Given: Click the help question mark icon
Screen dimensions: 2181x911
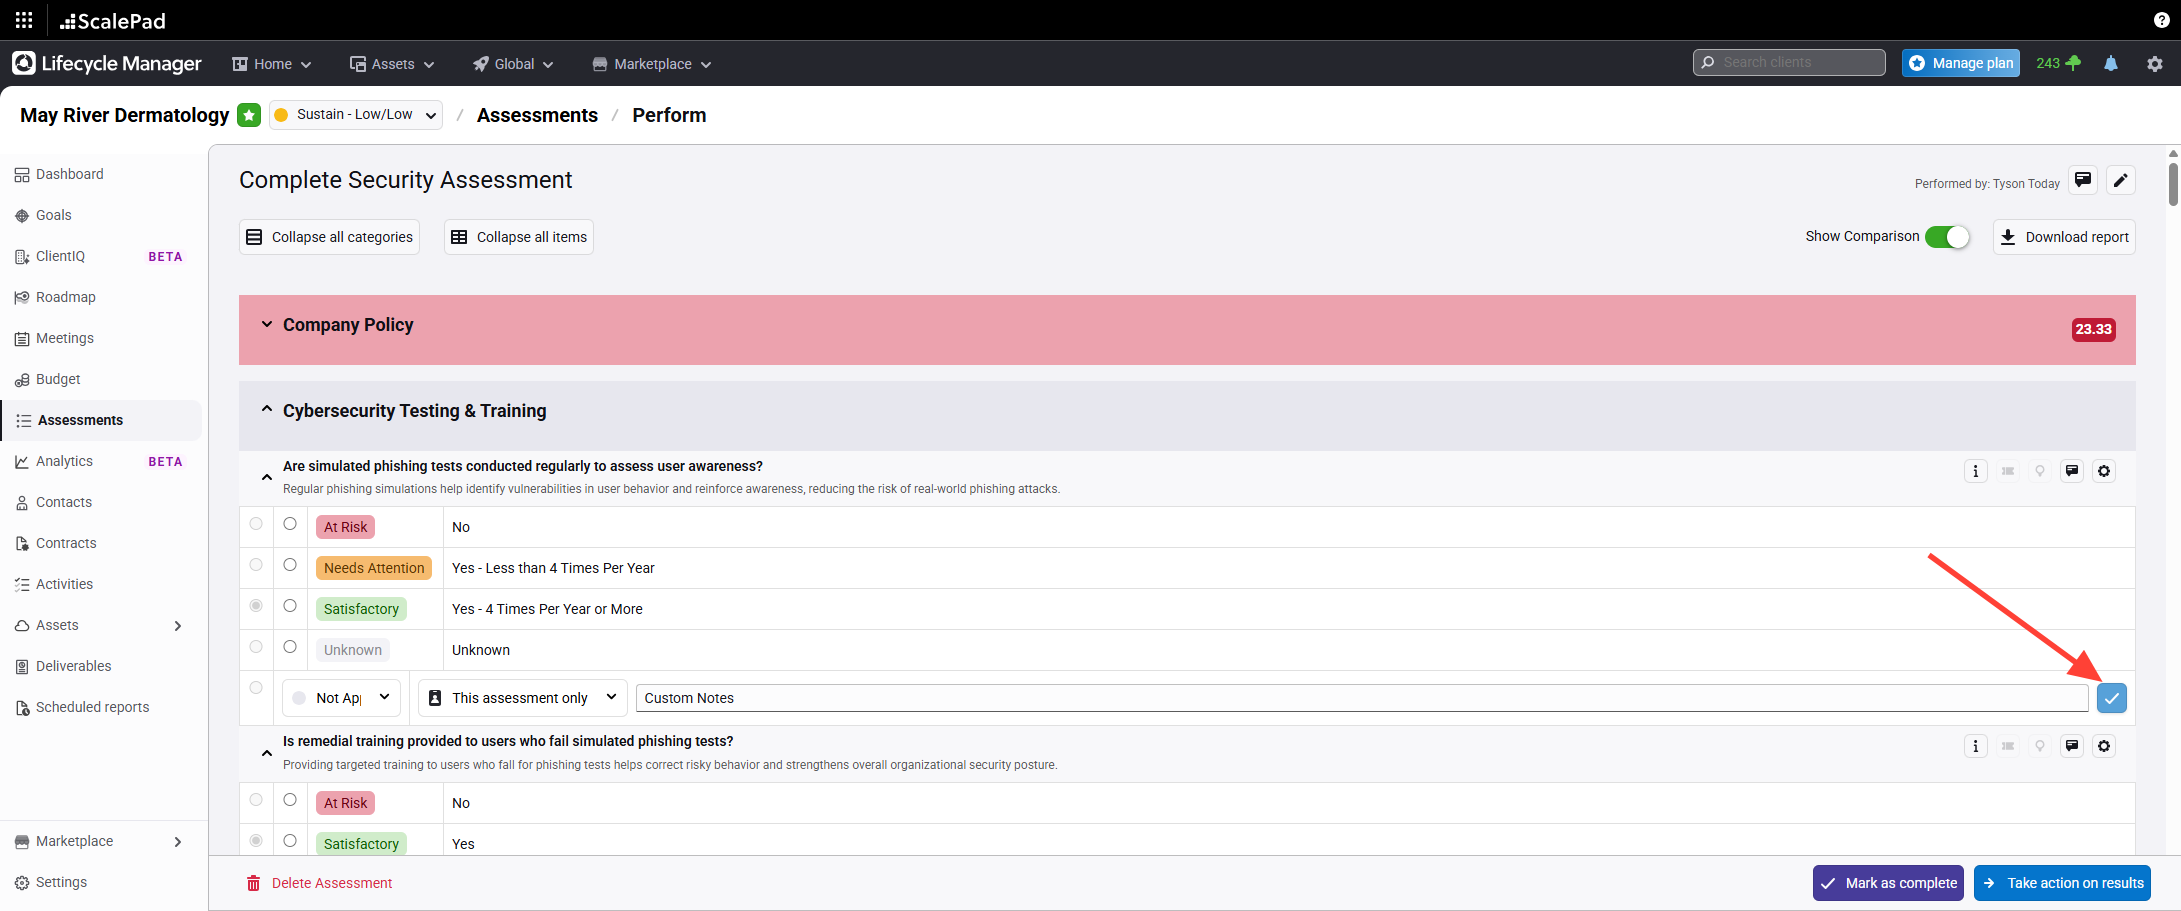Looking at the screenshot, I should tap(2161, 20).
